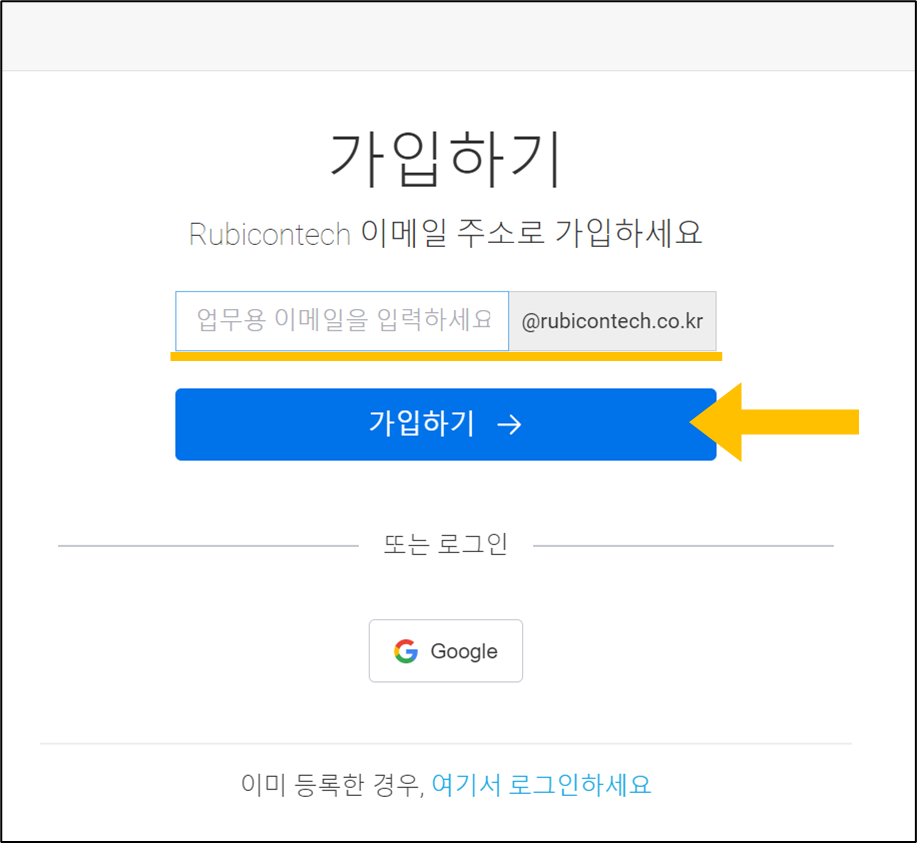
Task: Click the large 가입하기 page heading
Action: click(446, 158)
